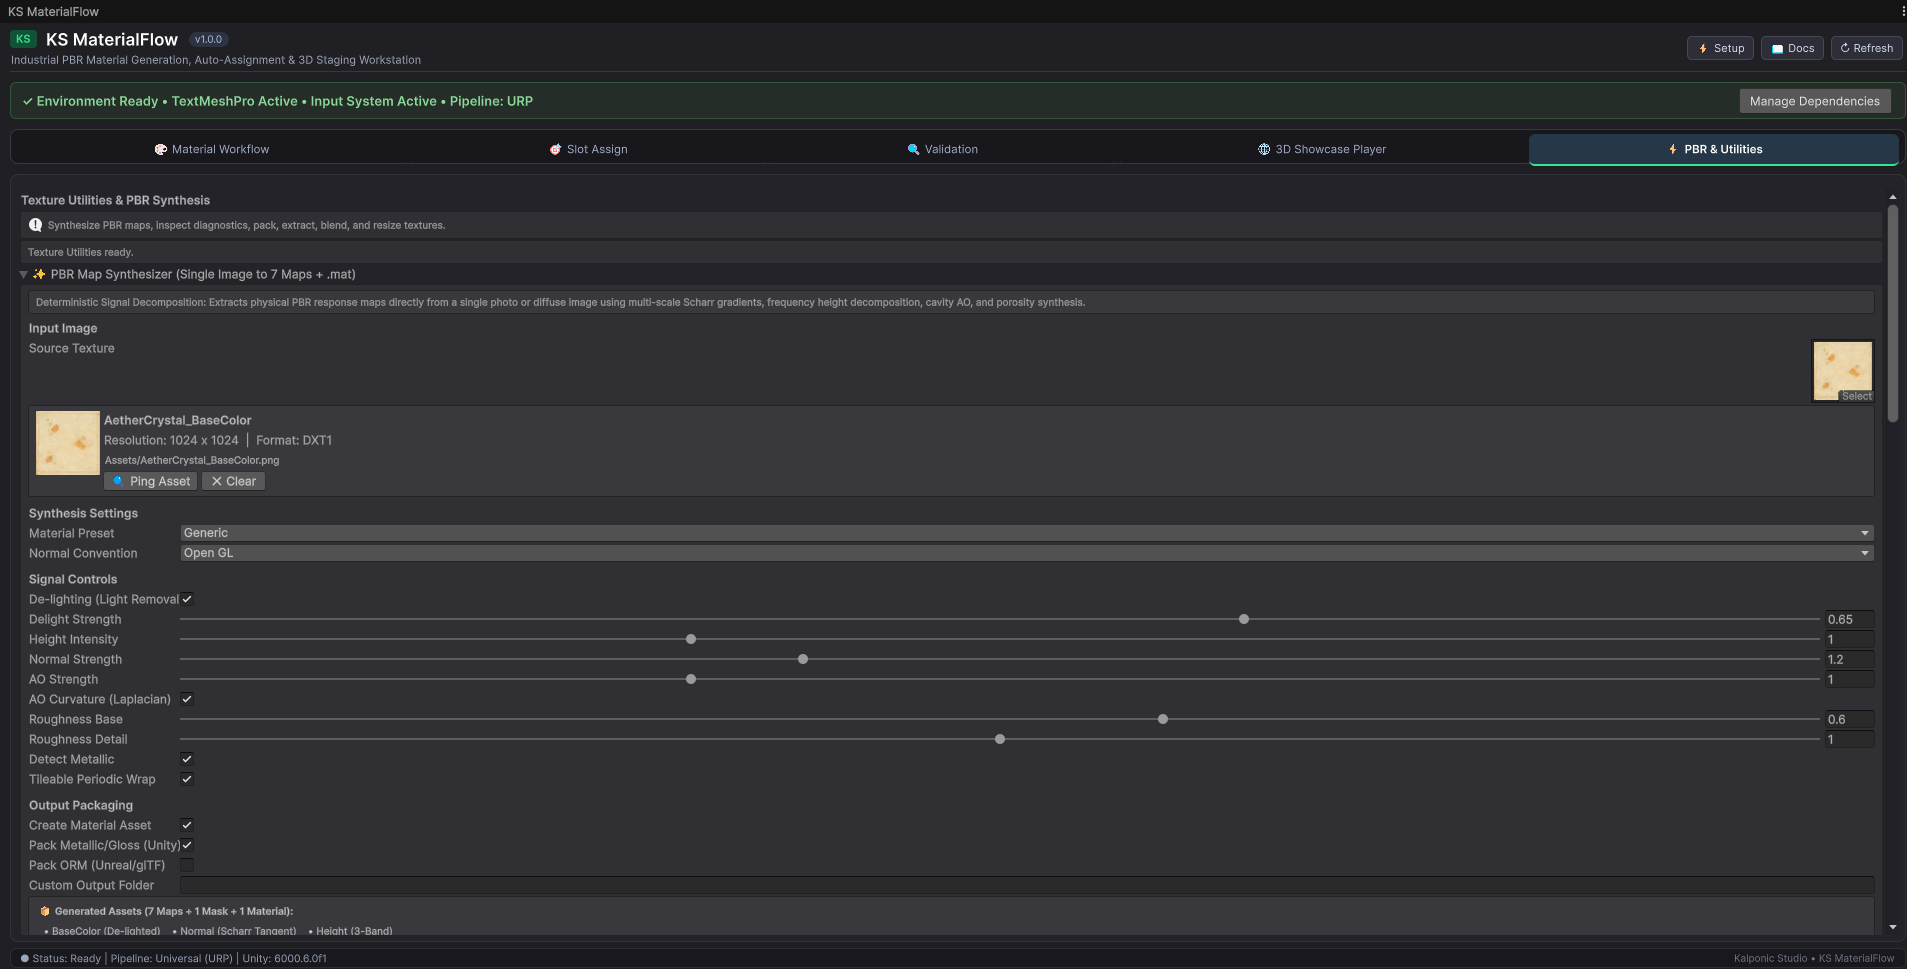1907x969 pixels.
Task: Click the checkmark icon before Environment Ready
Action: 28,101
